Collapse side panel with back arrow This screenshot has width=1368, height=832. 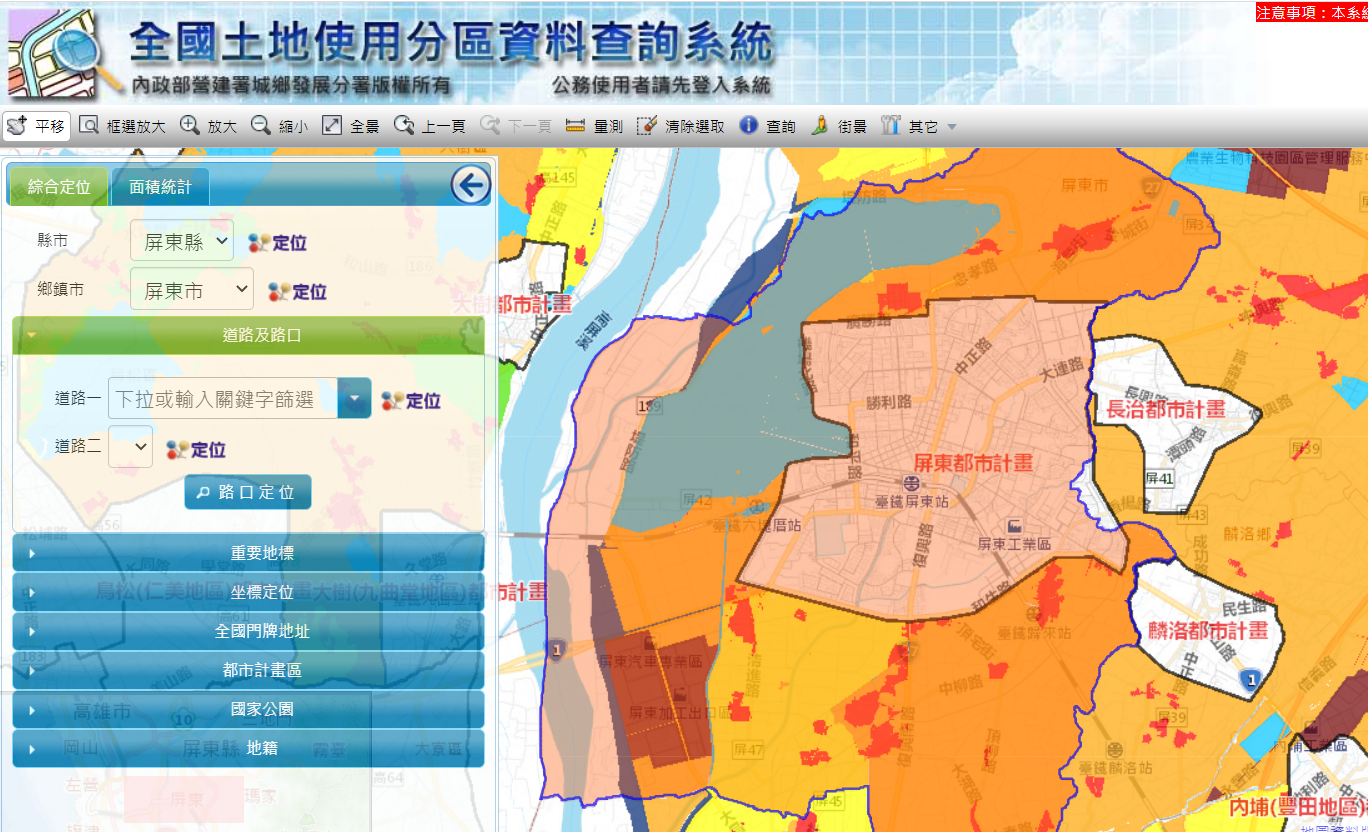pyautogui.click(x=470, y=185)
